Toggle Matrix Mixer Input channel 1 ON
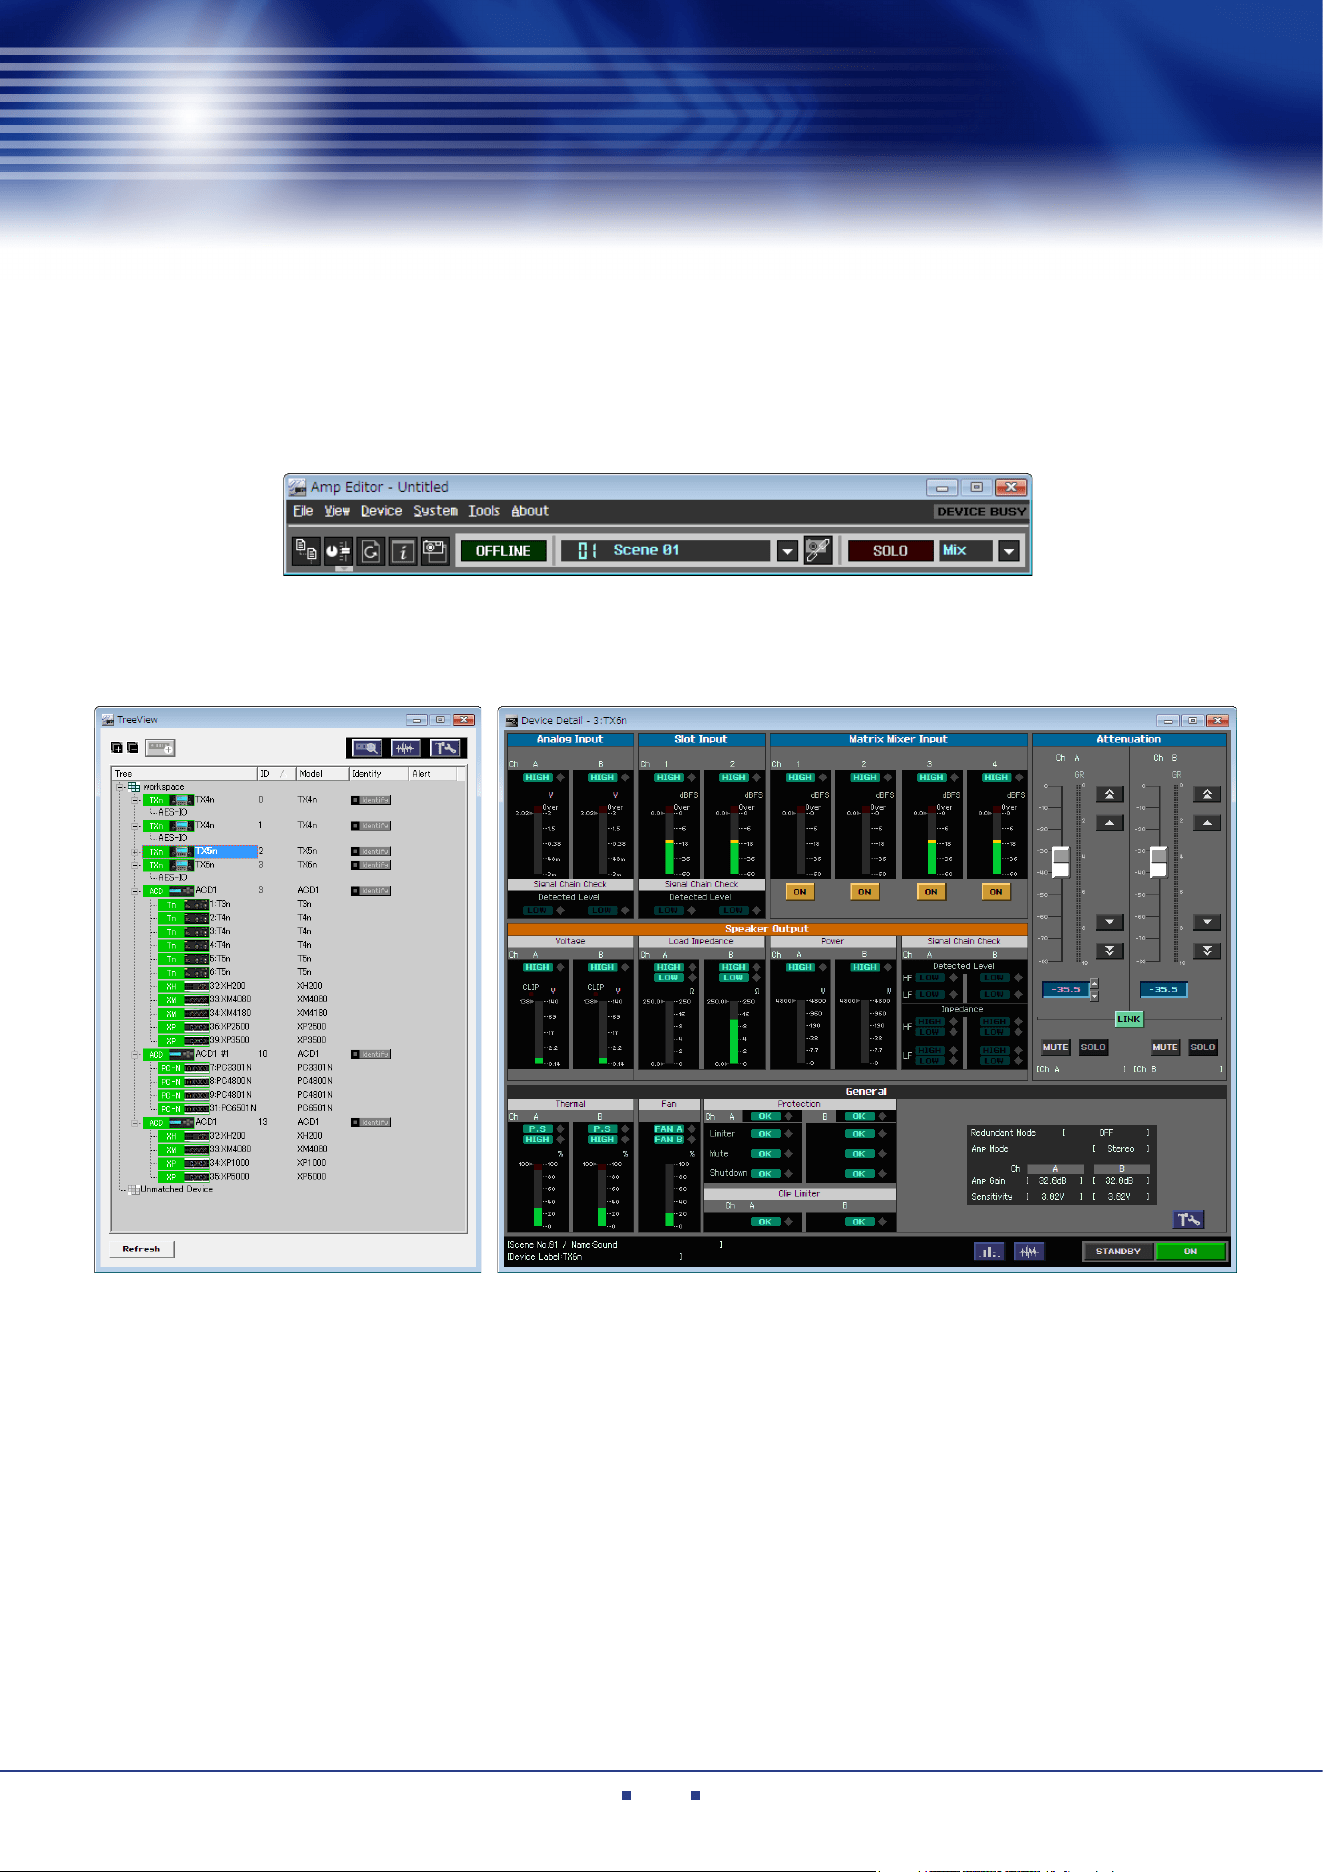Image resolution: width=1324 pixels, height=1872 pixels. 799,892
